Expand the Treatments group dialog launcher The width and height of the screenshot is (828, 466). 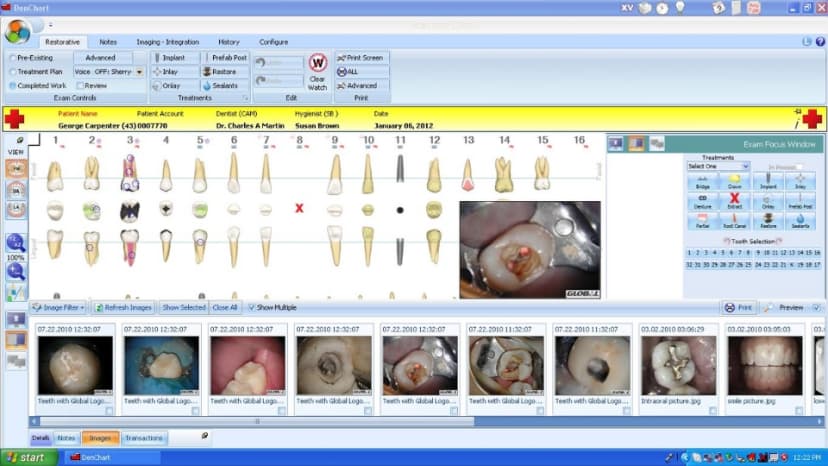click(245, 98)
